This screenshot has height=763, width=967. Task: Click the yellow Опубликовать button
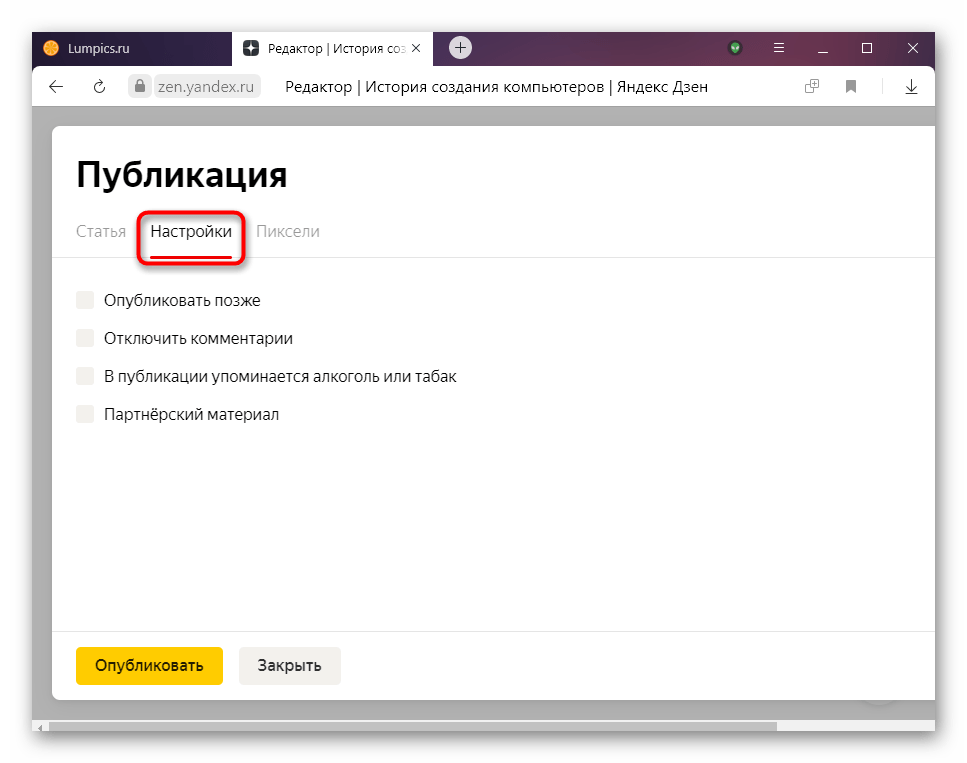pos(149,666)
